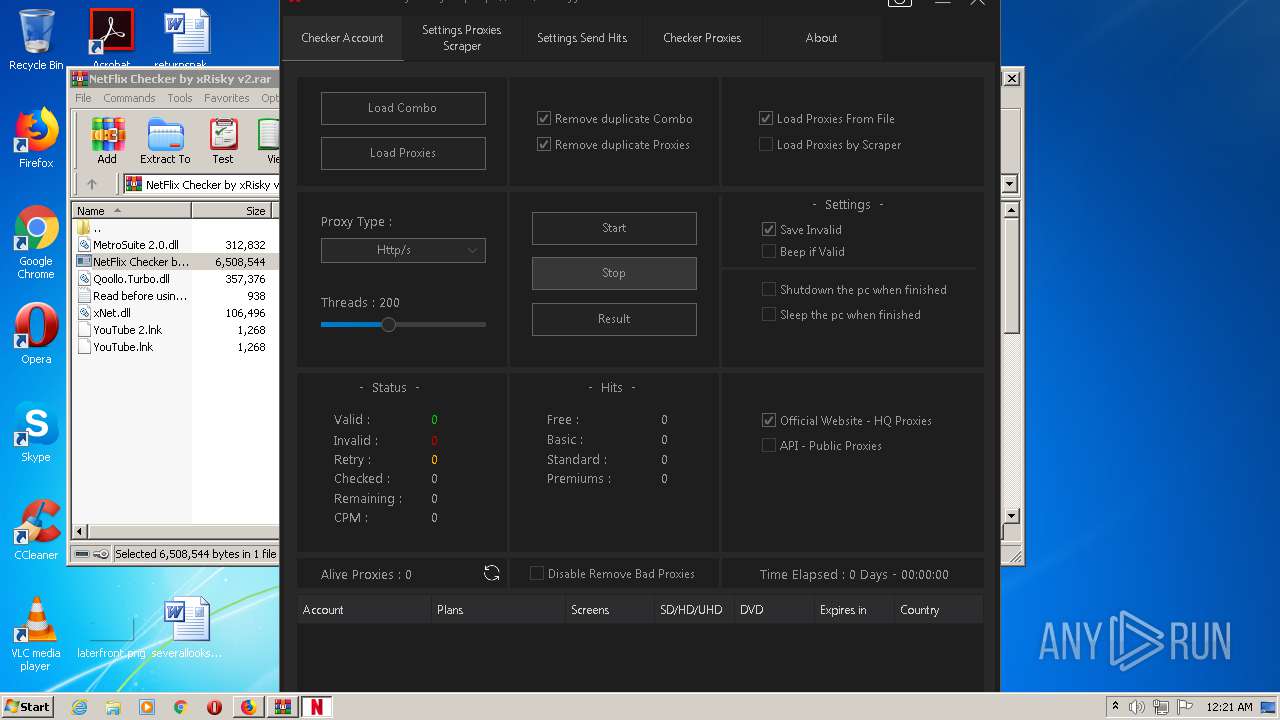The image size is (1280, 720).
Task: Check Disable Remove Bad Proxies
Action: coord(537,573)
